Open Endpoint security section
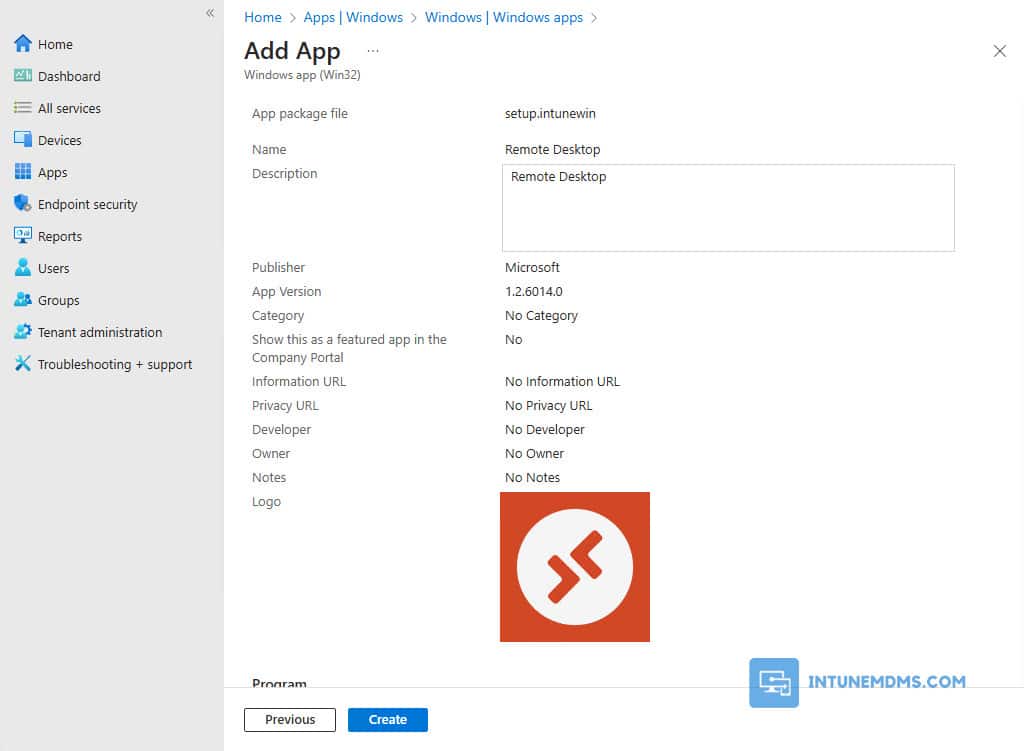 click(x=88, y=204)
